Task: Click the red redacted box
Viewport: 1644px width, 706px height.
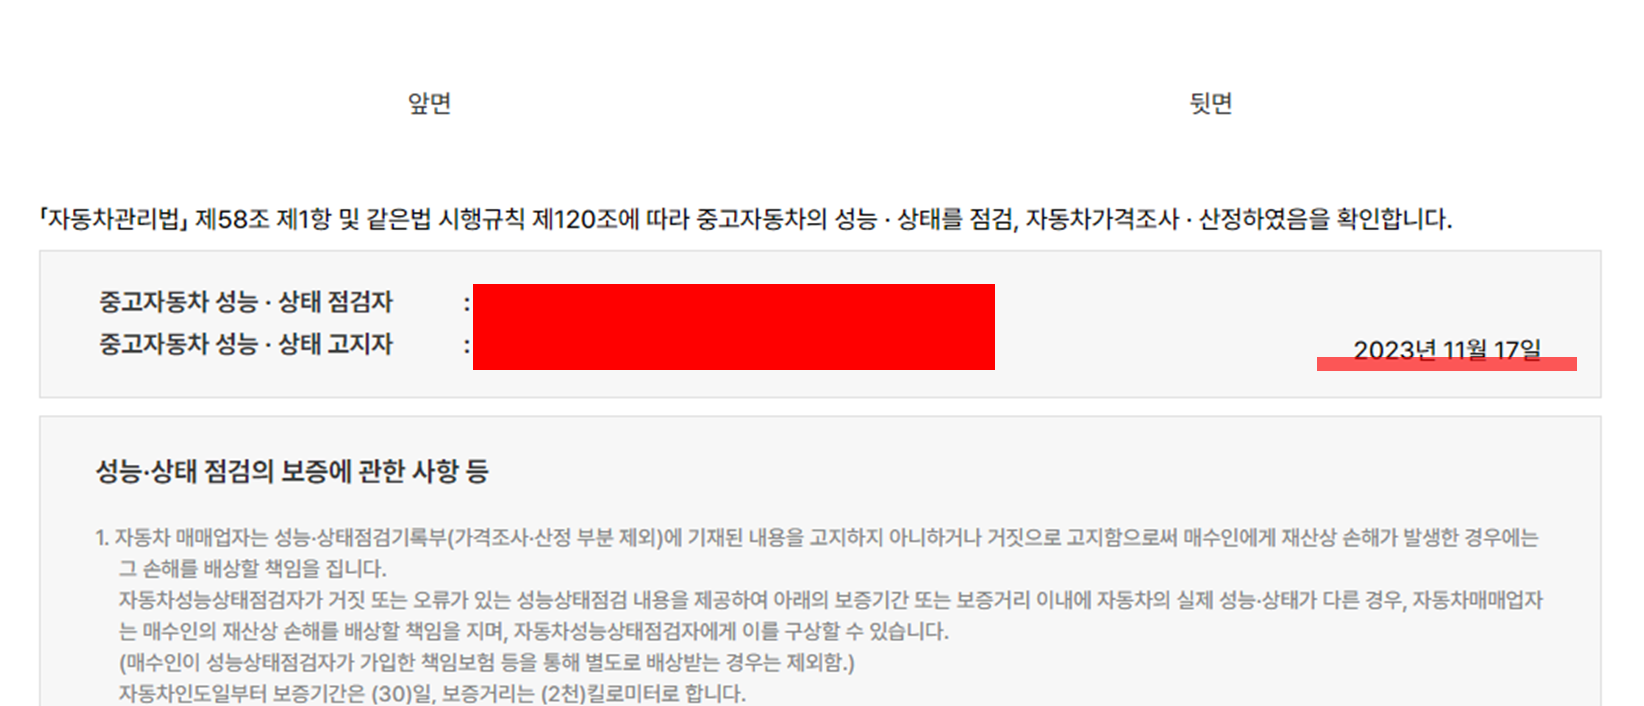Action: point(734,327)
